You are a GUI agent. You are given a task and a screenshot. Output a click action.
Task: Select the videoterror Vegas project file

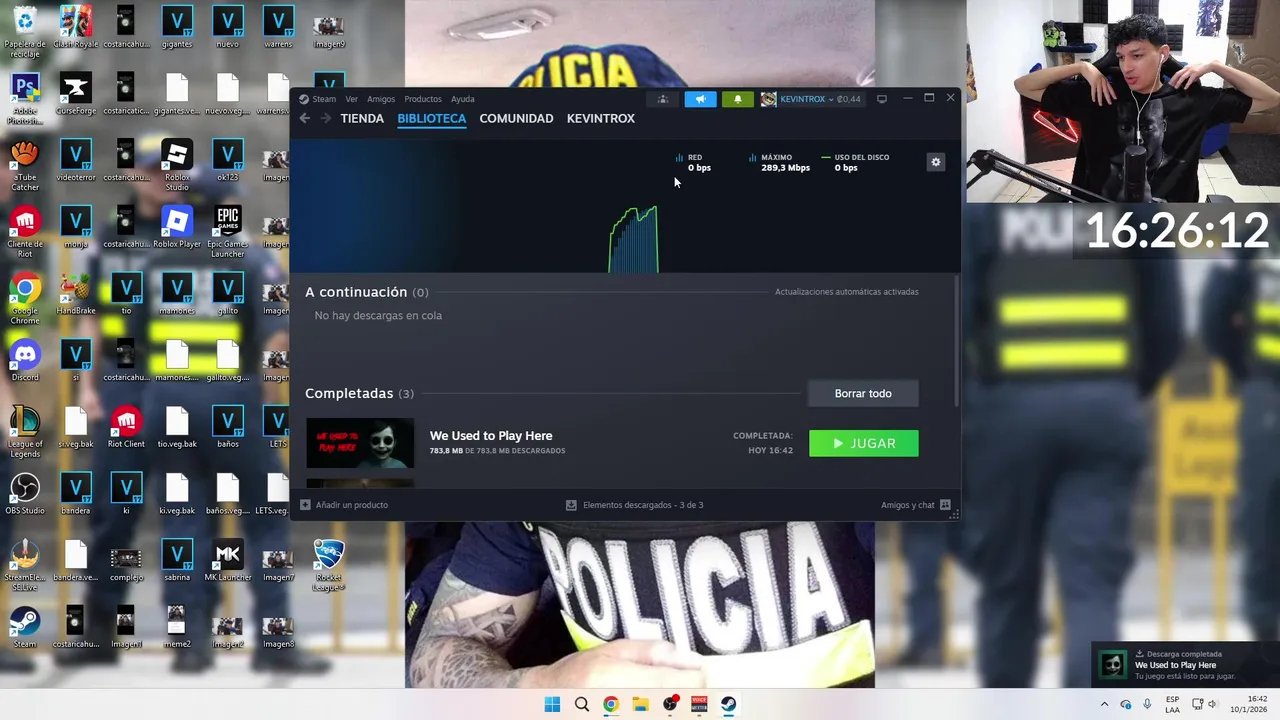75,160
